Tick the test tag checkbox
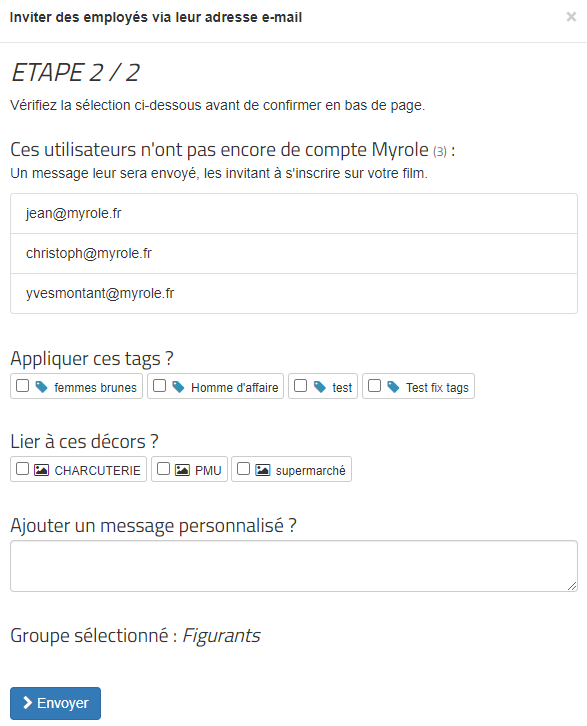 tap(300, 386)
